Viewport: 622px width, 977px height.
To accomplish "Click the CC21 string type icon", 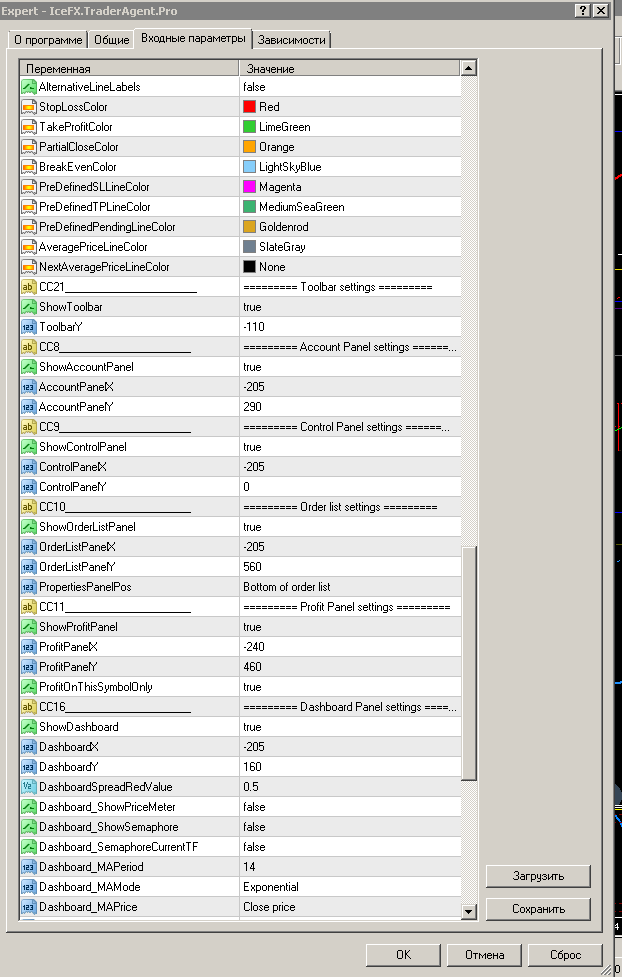I will pyautogui.click(x=29, y=287).
